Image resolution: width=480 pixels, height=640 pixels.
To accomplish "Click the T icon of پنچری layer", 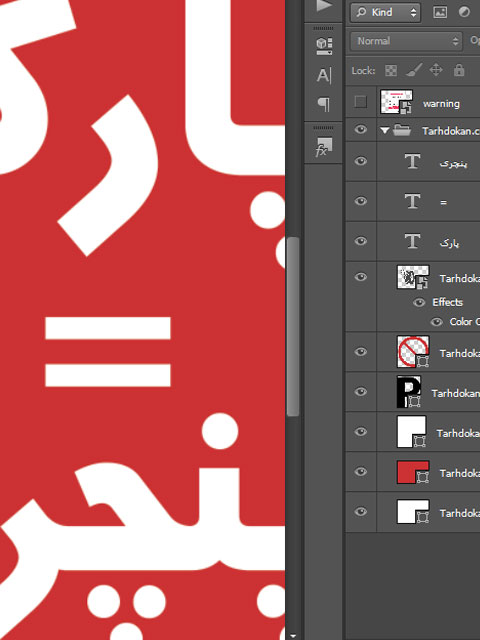I will click(412, 162).
